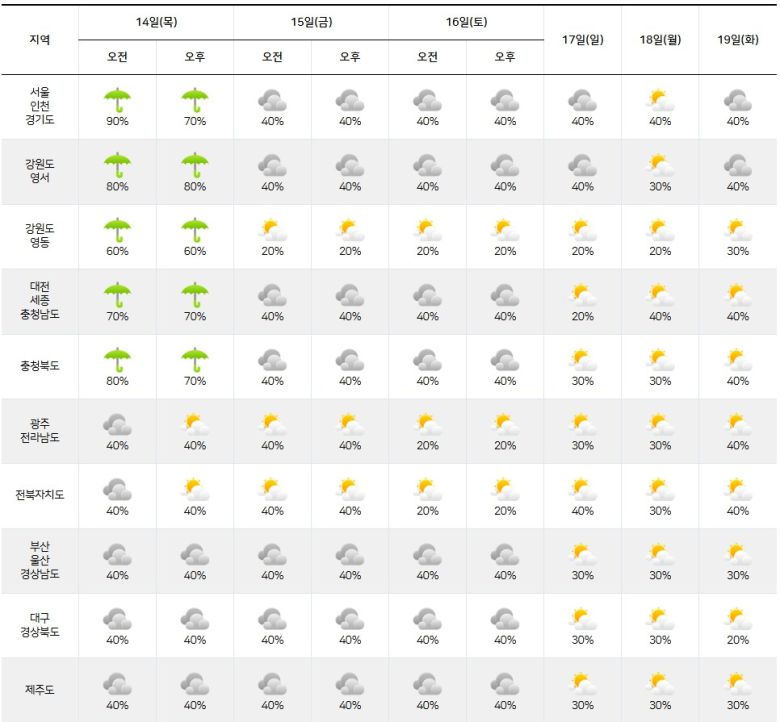The image size is (780, 722).
Task: Click 서울 인천 경기도 cloudy icon for 19일(화)
Action: click(737, 100)
